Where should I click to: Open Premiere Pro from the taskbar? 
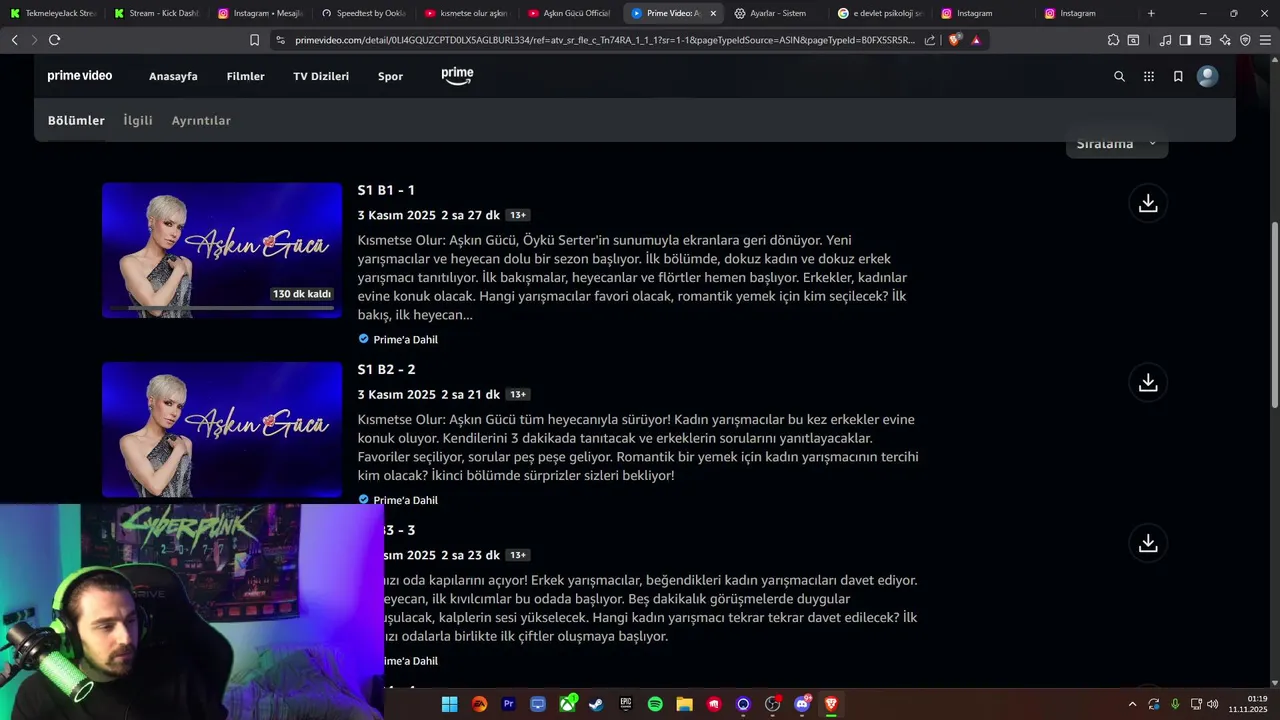click(508, 704)
